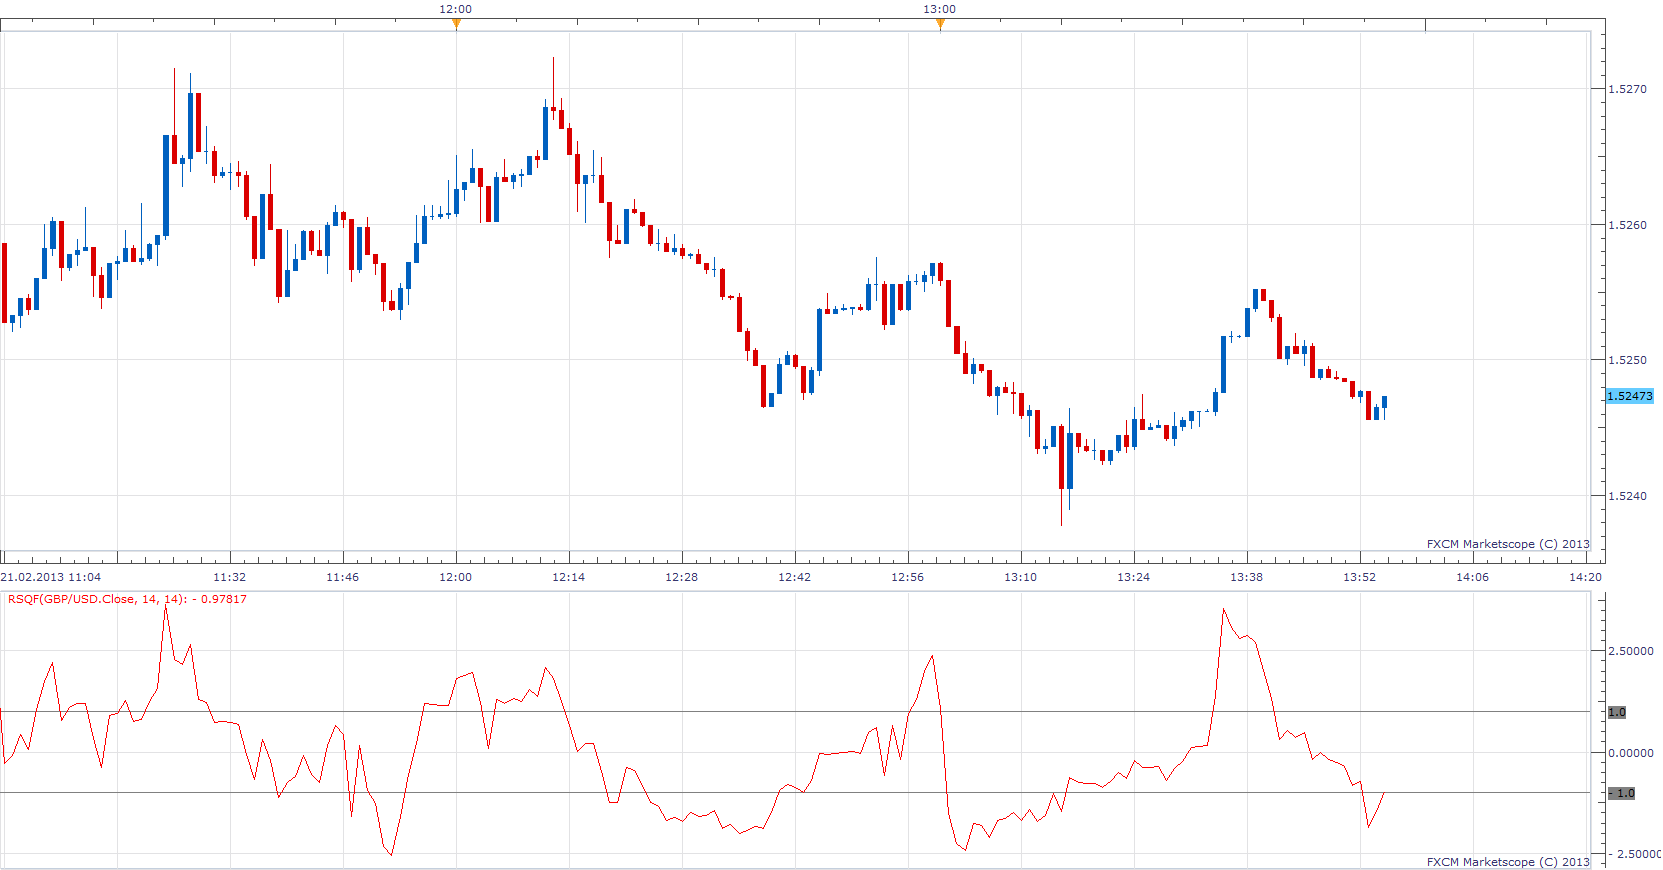Viewport: 1663px width, 870px height.
Task: Click the FXCM Marketscope watermark in indicator pane
Action: [1508, 862]
